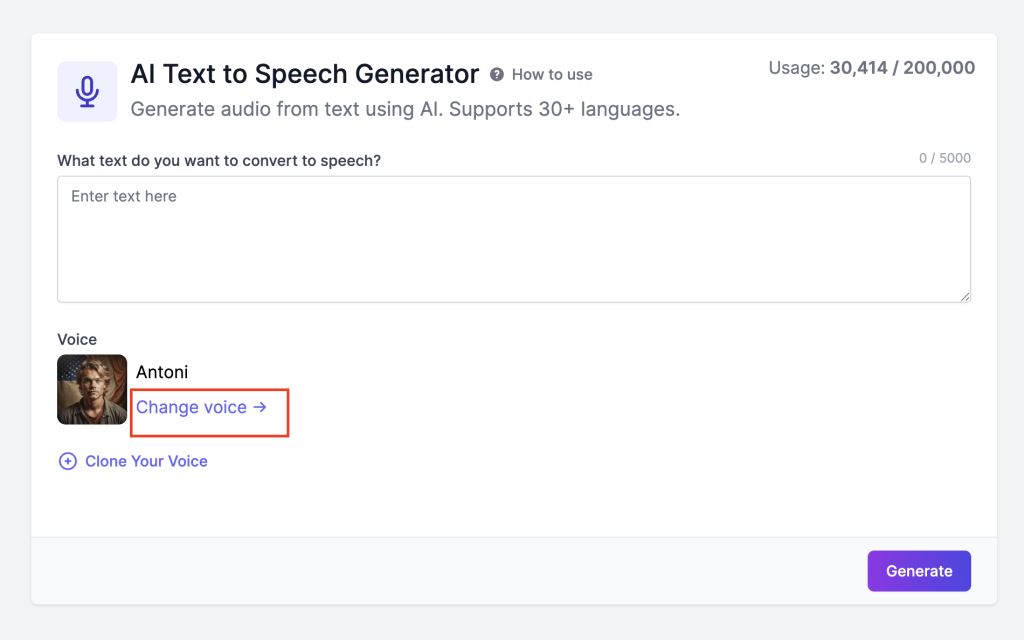Click the purple microphone icon
The height and width of the screenshot is (640, 1024).
click(x=87, y=92)
